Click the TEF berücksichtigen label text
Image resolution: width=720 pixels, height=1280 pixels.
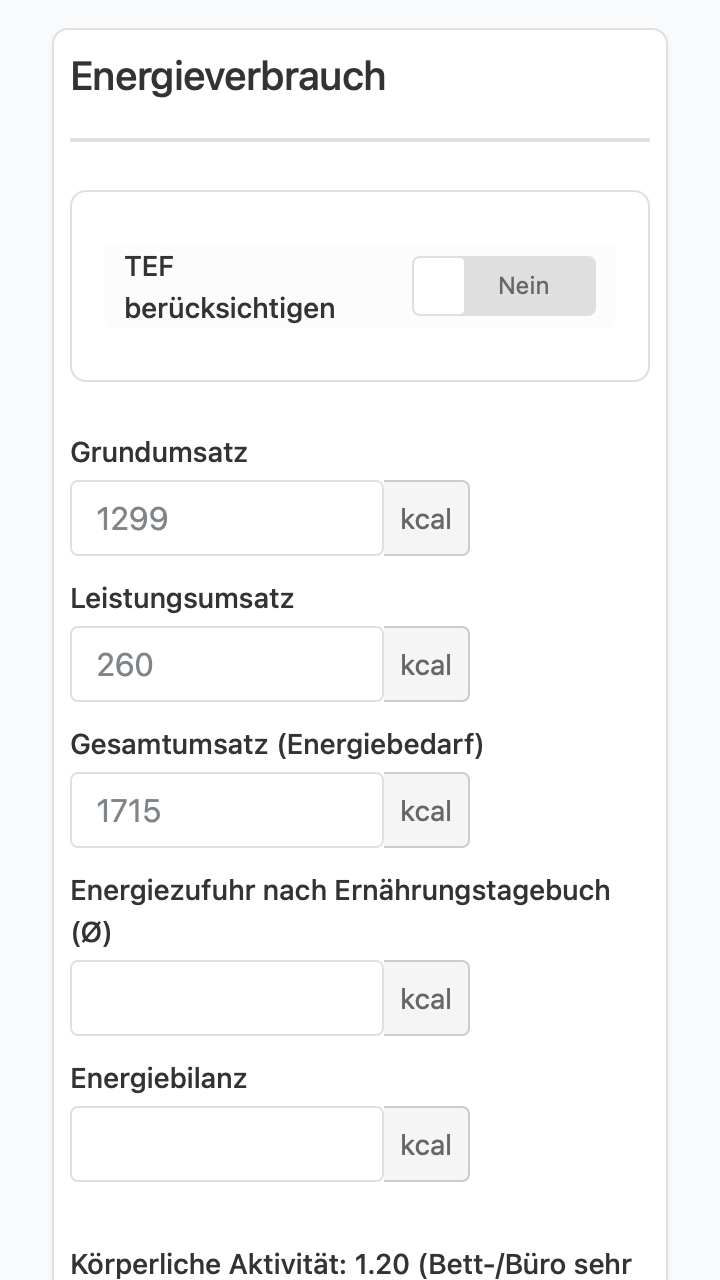(x=230, y=287)
